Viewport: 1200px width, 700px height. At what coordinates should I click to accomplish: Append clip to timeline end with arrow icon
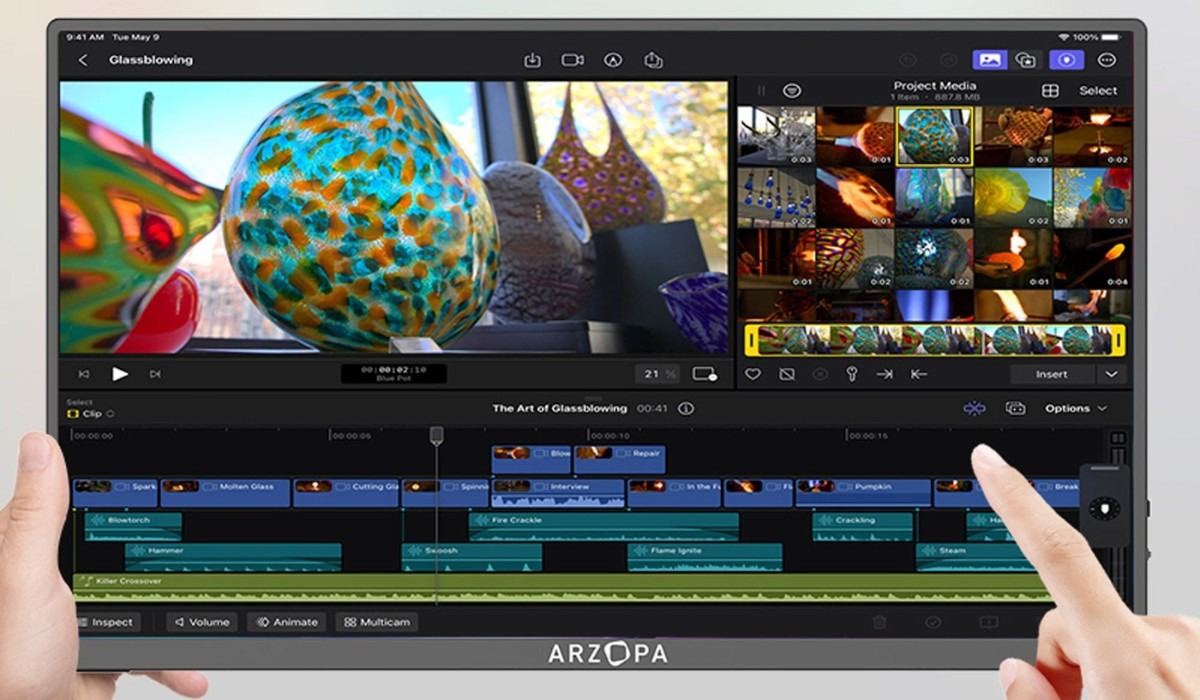pyautogui.click(x=883, y=374)
